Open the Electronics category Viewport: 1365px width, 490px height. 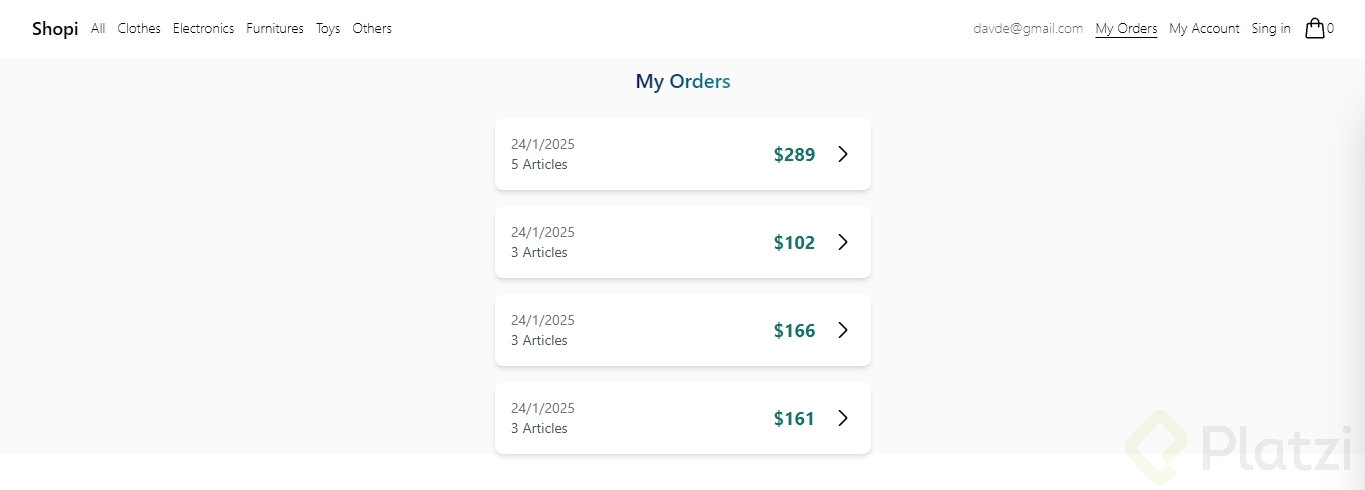click(203, 29)
